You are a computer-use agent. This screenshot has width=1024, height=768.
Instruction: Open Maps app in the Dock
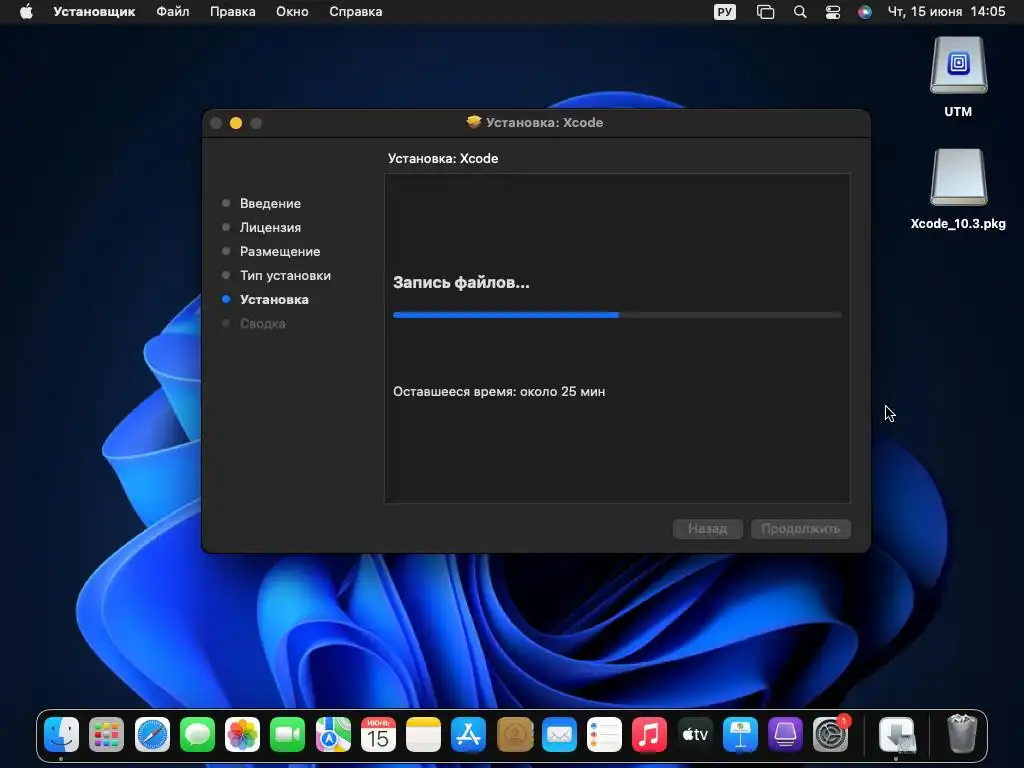point(333,734)
